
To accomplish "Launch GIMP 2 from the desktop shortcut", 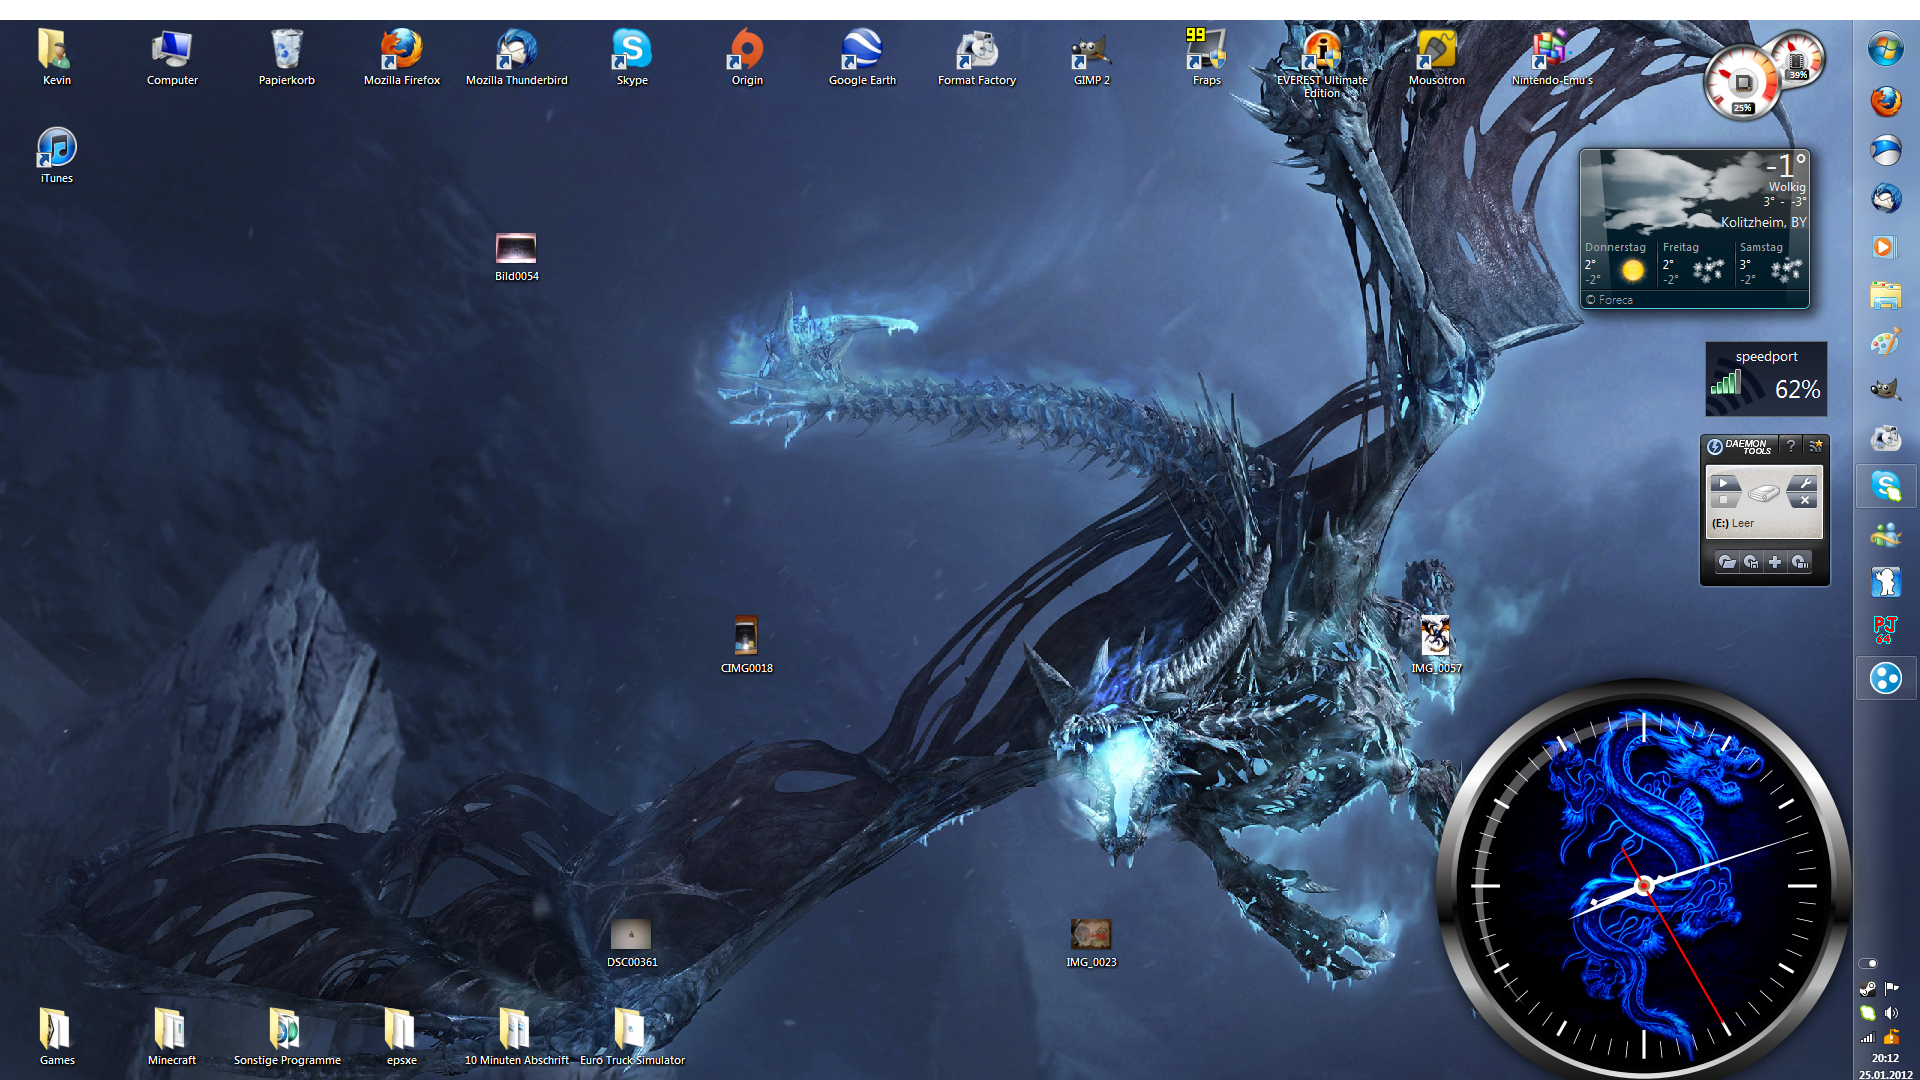I will pyautogui.click(x=1092, y=58).
